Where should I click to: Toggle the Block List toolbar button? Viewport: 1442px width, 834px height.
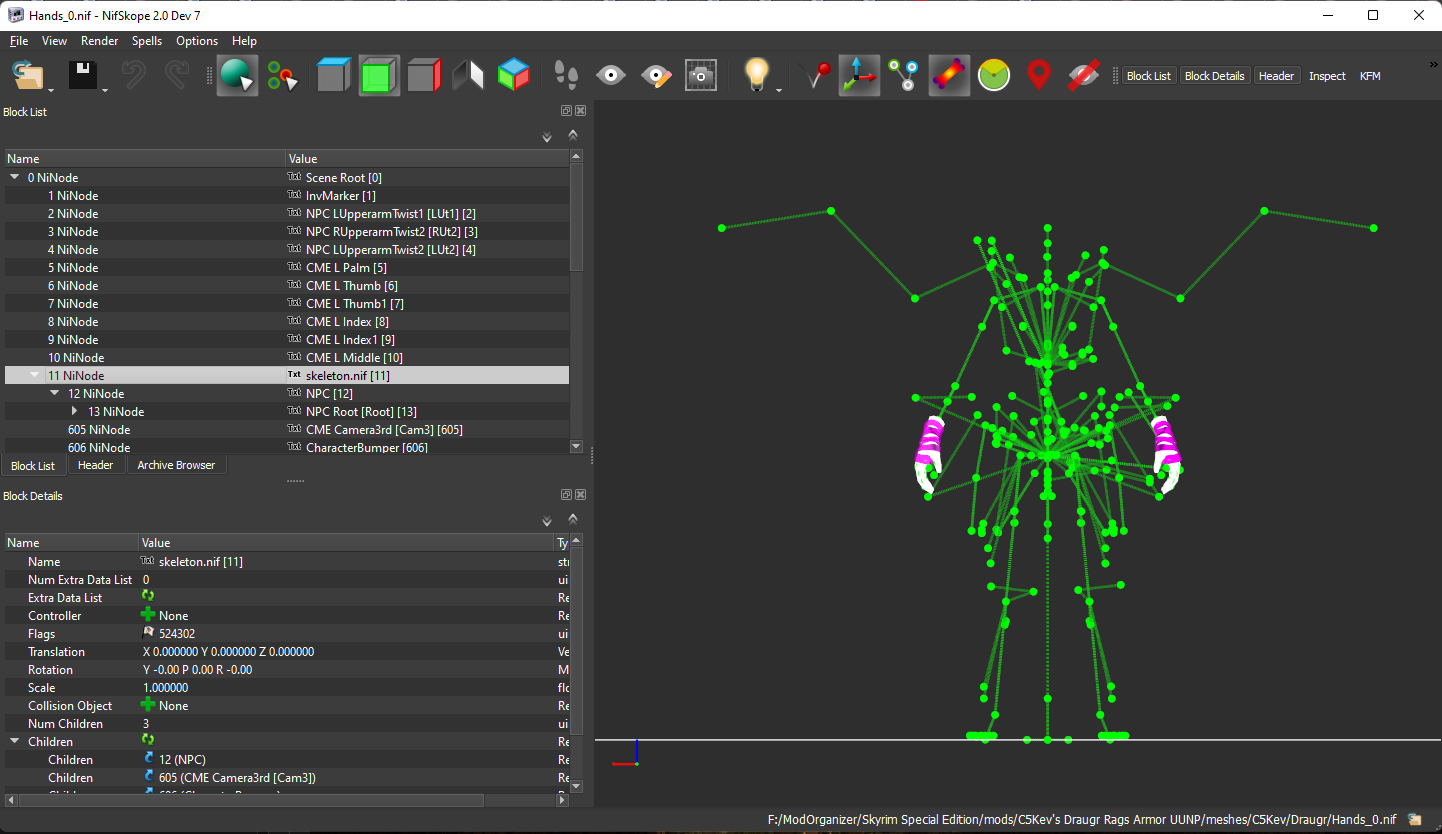coord(1149,76)
